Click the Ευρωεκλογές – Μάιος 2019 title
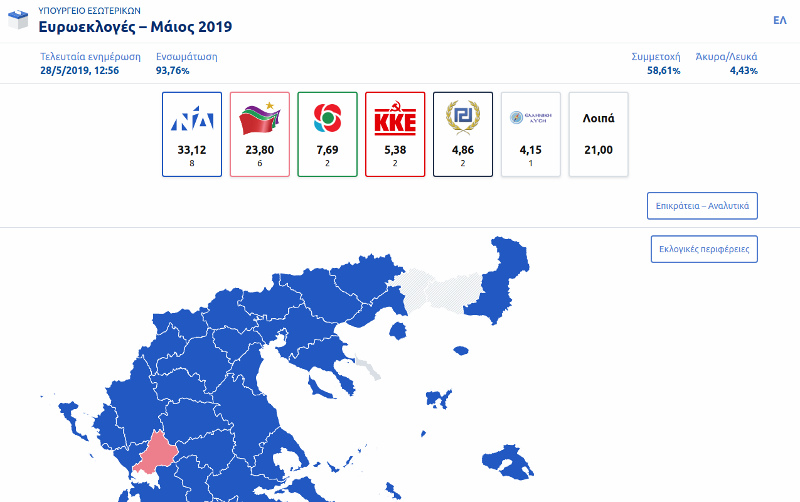Screen dimensions: 800x502 [135, 27]
